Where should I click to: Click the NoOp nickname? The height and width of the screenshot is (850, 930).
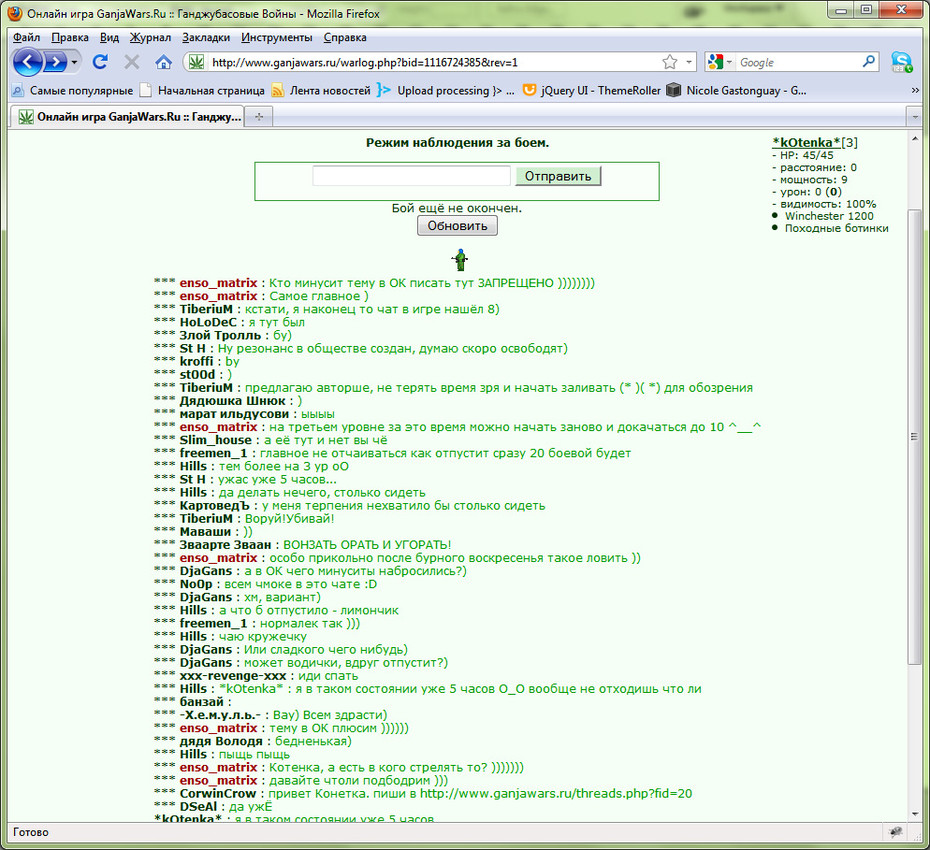pos(196,584)
